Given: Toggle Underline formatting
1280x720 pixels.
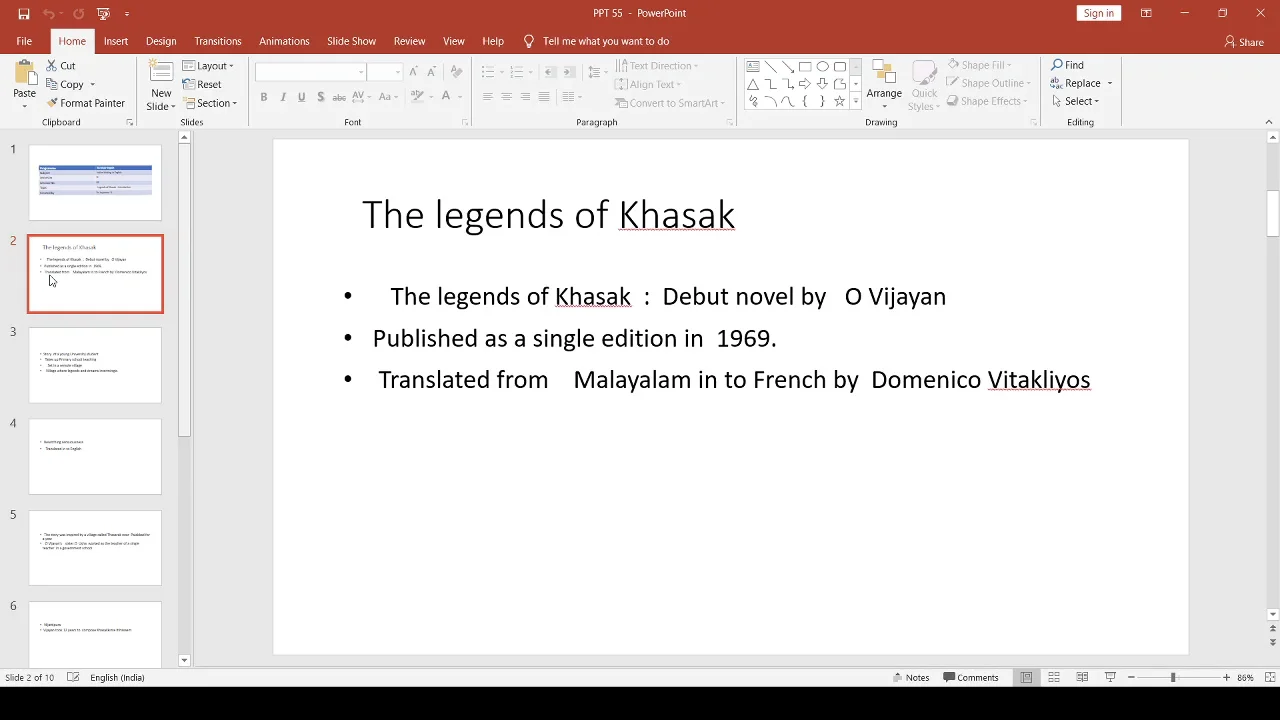Looking at the screenshot, I should click(301, 97).
